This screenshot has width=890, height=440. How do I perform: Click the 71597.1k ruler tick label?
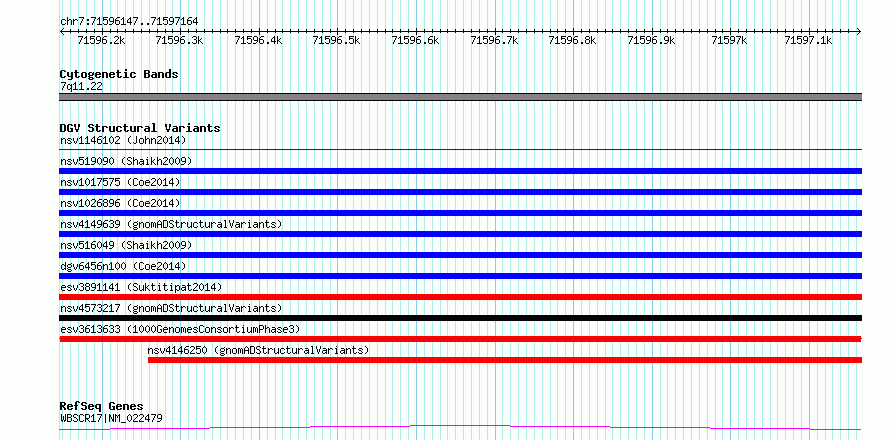coord(808,40)
